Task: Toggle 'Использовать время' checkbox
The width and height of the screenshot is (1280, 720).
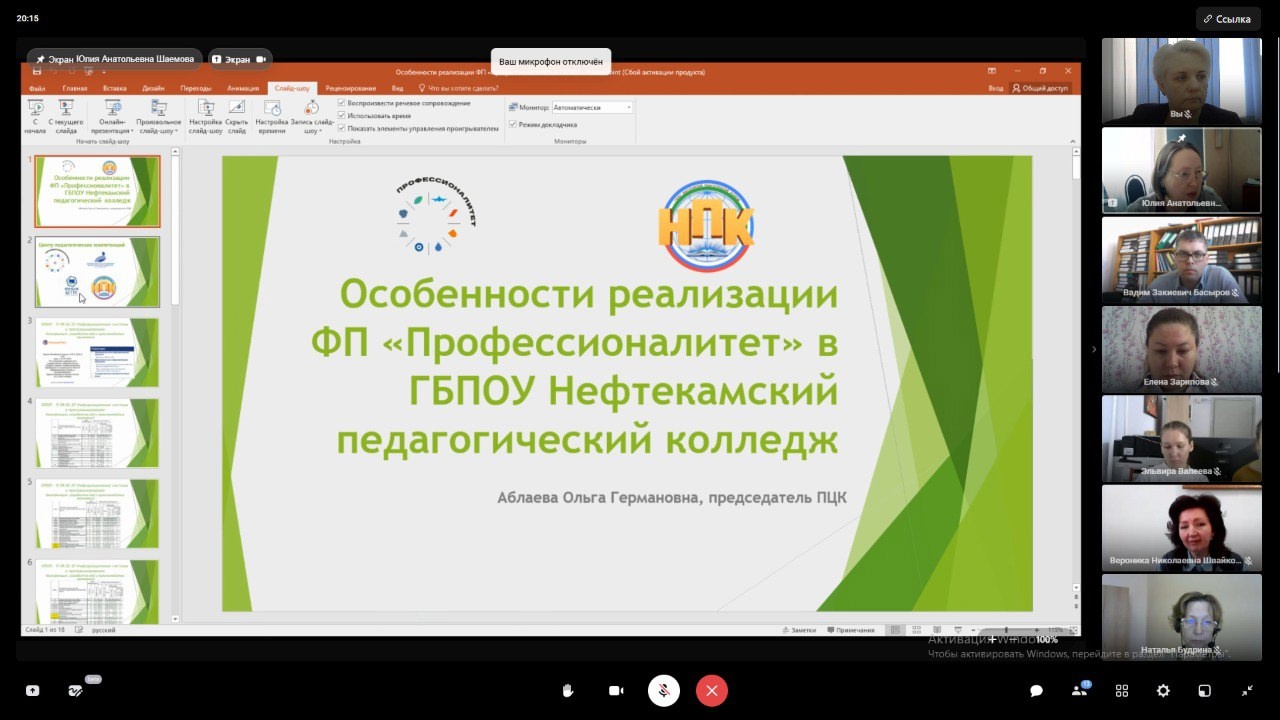Action: pos(342,116)
